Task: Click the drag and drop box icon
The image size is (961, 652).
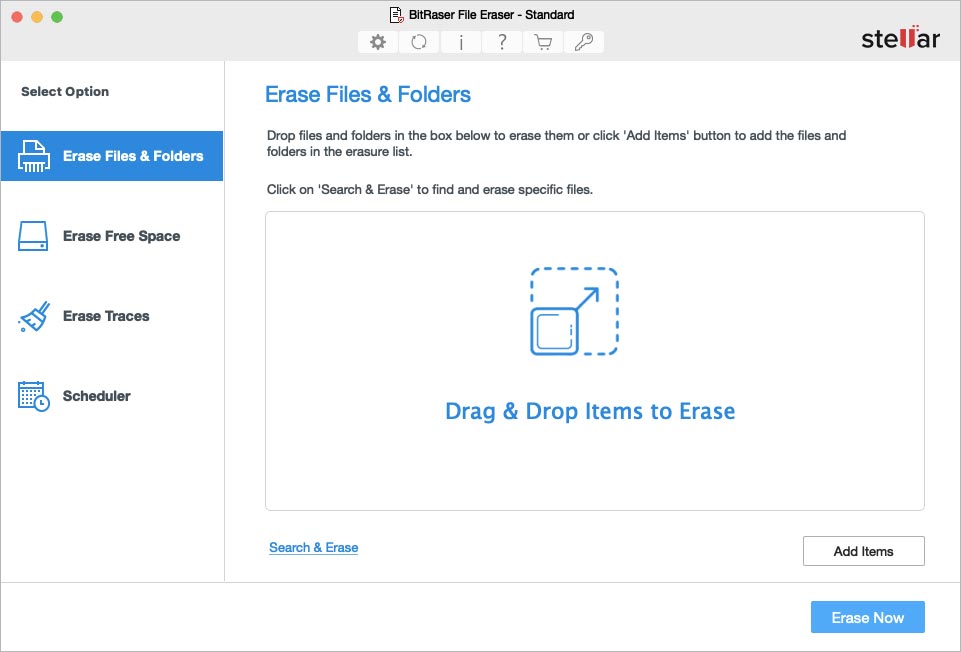Action: (x=574, y=311)
